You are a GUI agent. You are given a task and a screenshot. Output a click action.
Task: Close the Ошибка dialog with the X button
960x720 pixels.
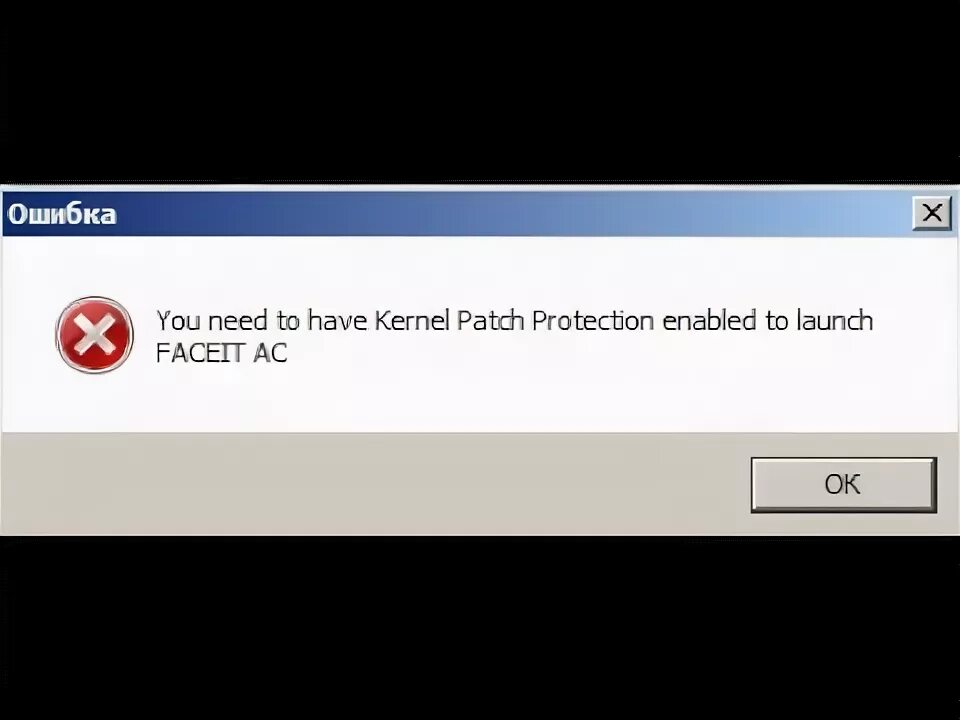pos(932,213)
